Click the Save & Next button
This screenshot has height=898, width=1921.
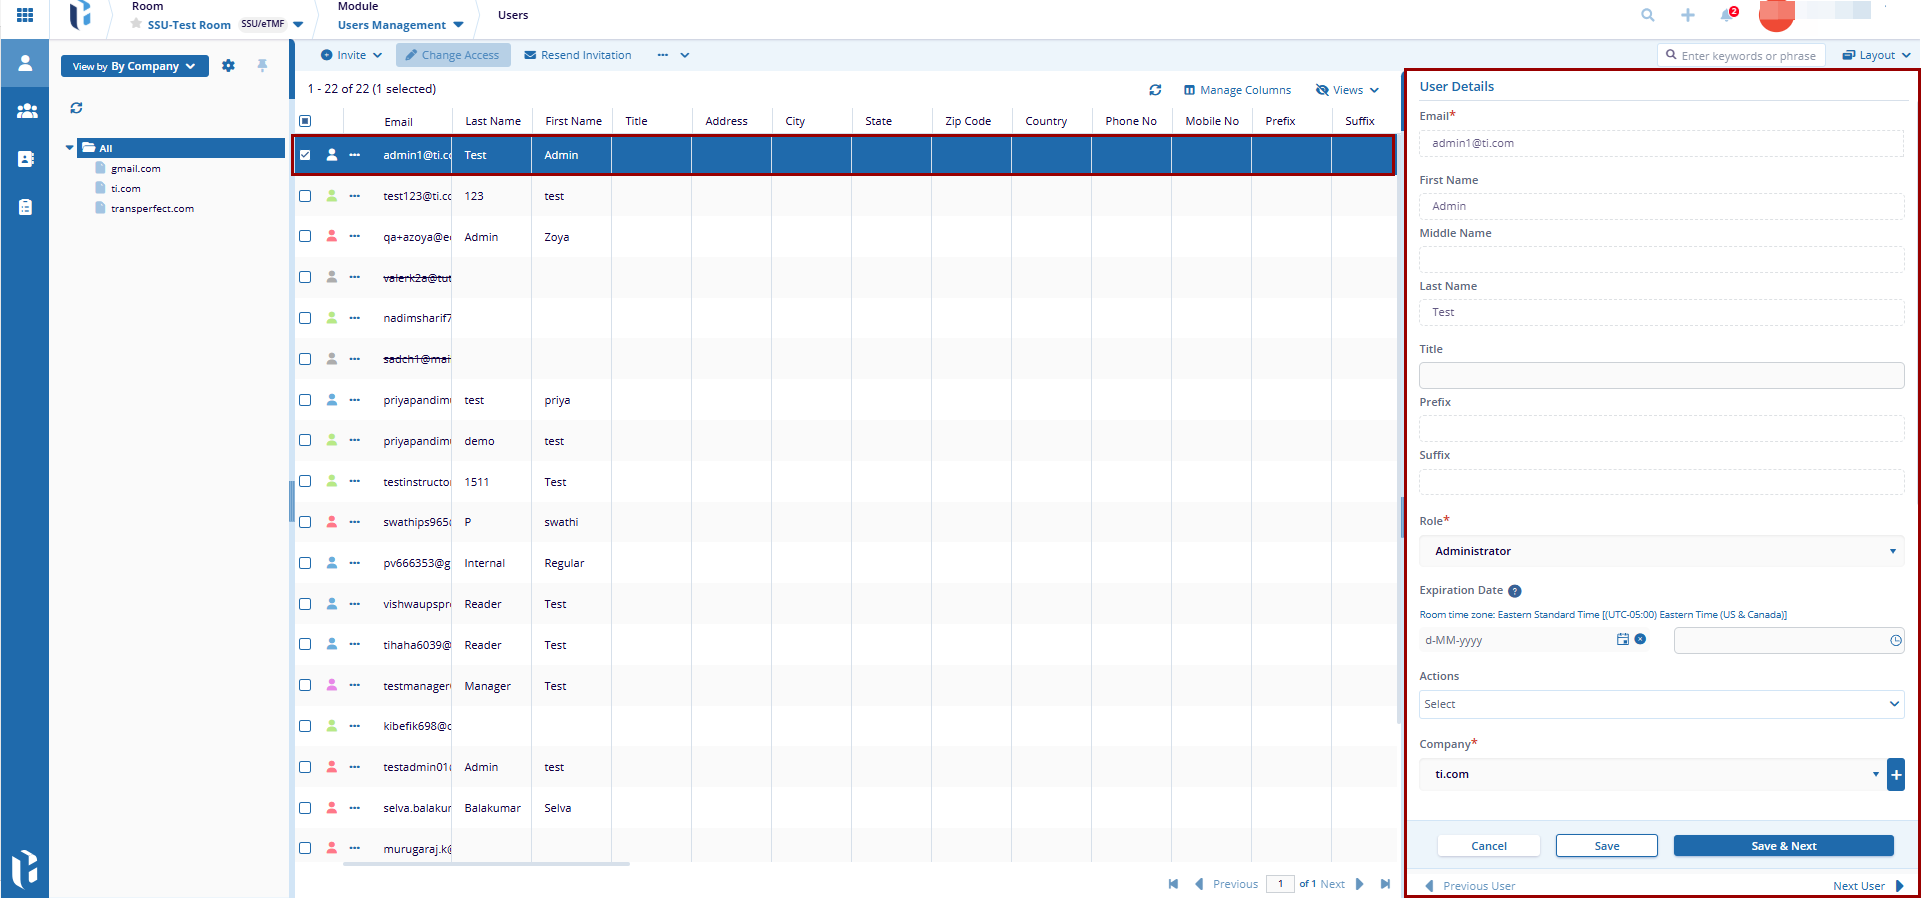pos(1783,846)
